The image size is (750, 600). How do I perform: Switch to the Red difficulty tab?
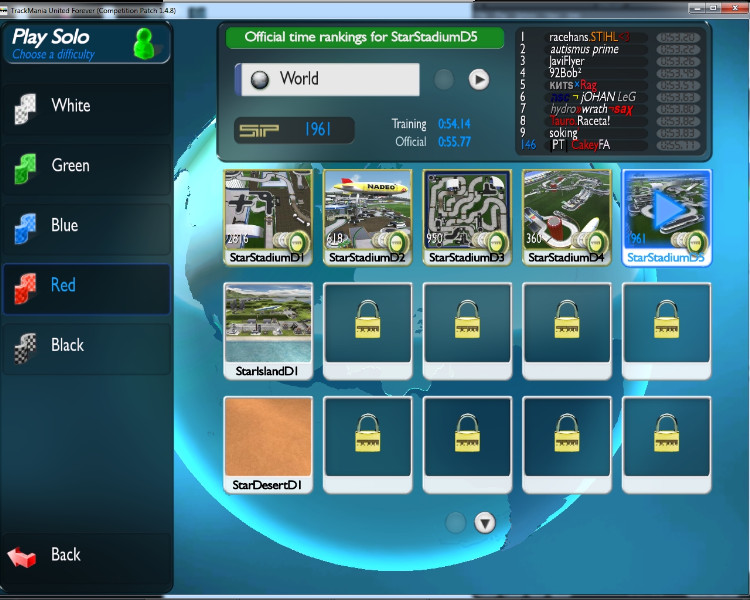click(86, 286)
